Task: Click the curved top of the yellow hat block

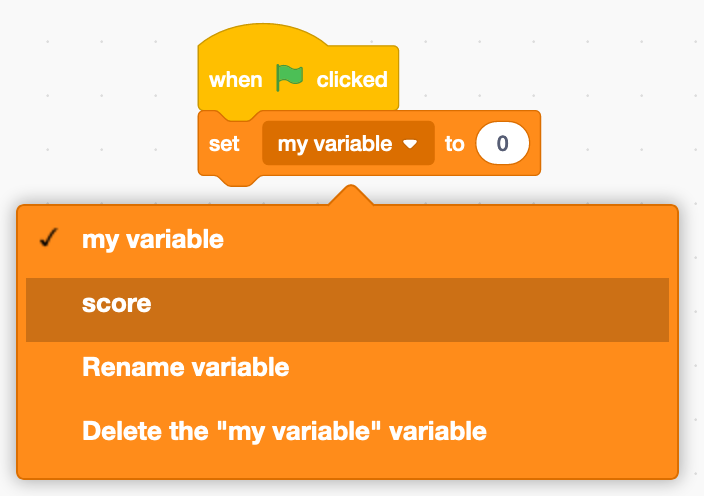Action: tap(263, 34)
